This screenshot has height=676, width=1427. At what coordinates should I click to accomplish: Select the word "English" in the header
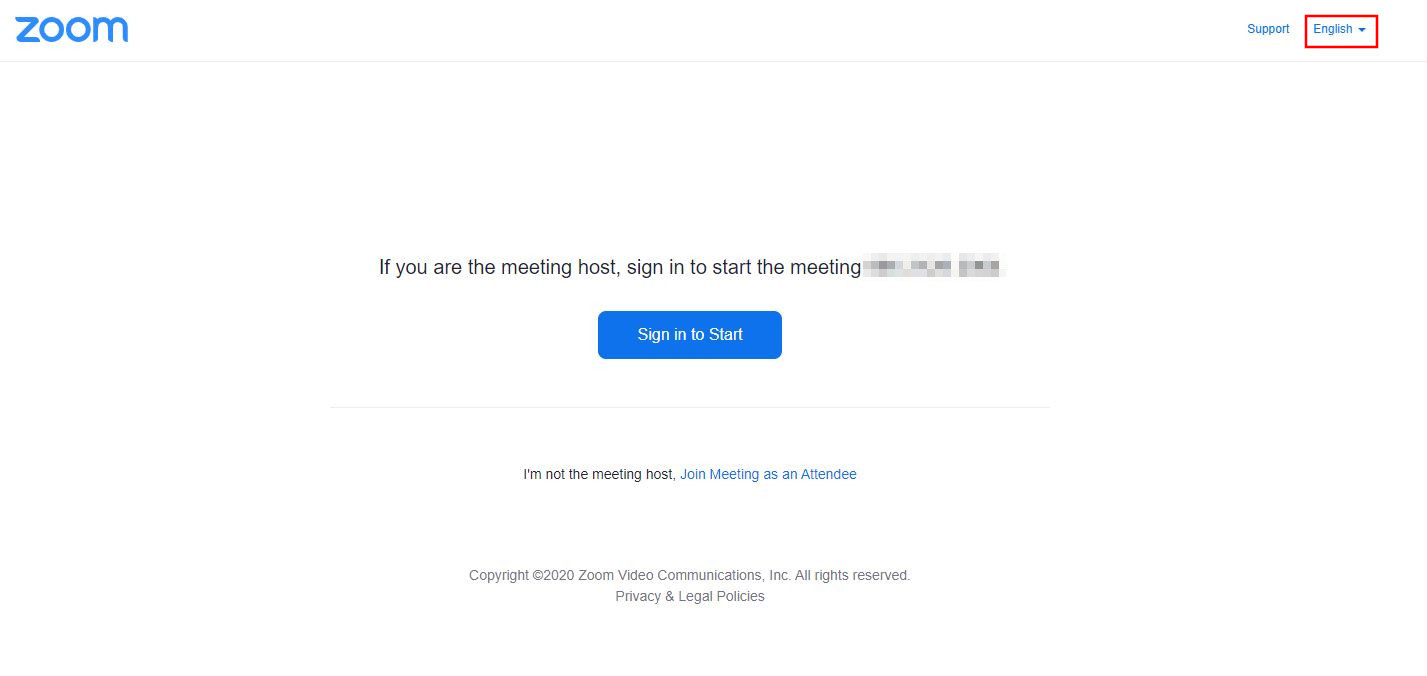tap(1333, 29)
